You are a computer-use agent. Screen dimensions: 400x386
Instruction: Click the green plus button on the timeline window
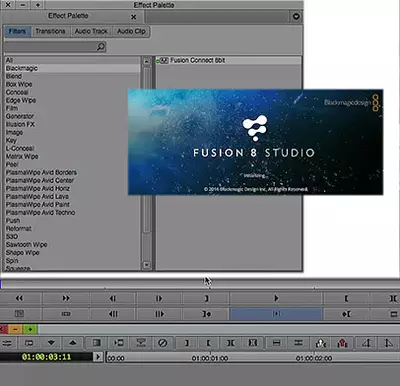click(x=30, y=329)
